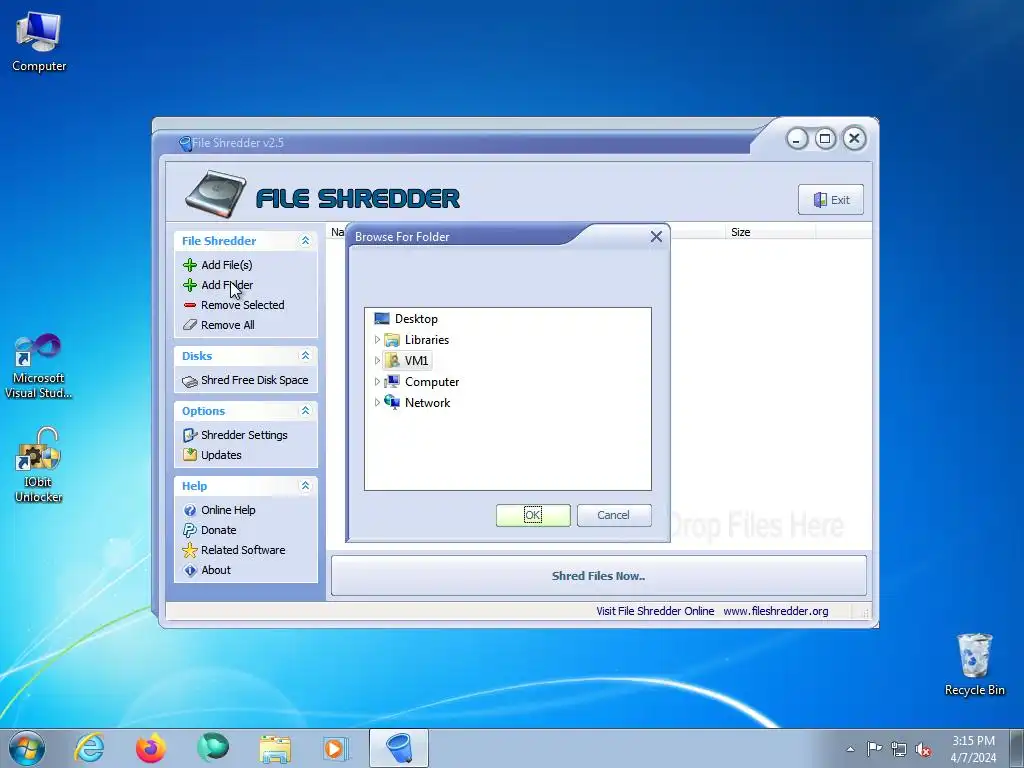Click the Computer icon in folder tree
Screen dimensions: 1024x768
click(x=392, y=381)
